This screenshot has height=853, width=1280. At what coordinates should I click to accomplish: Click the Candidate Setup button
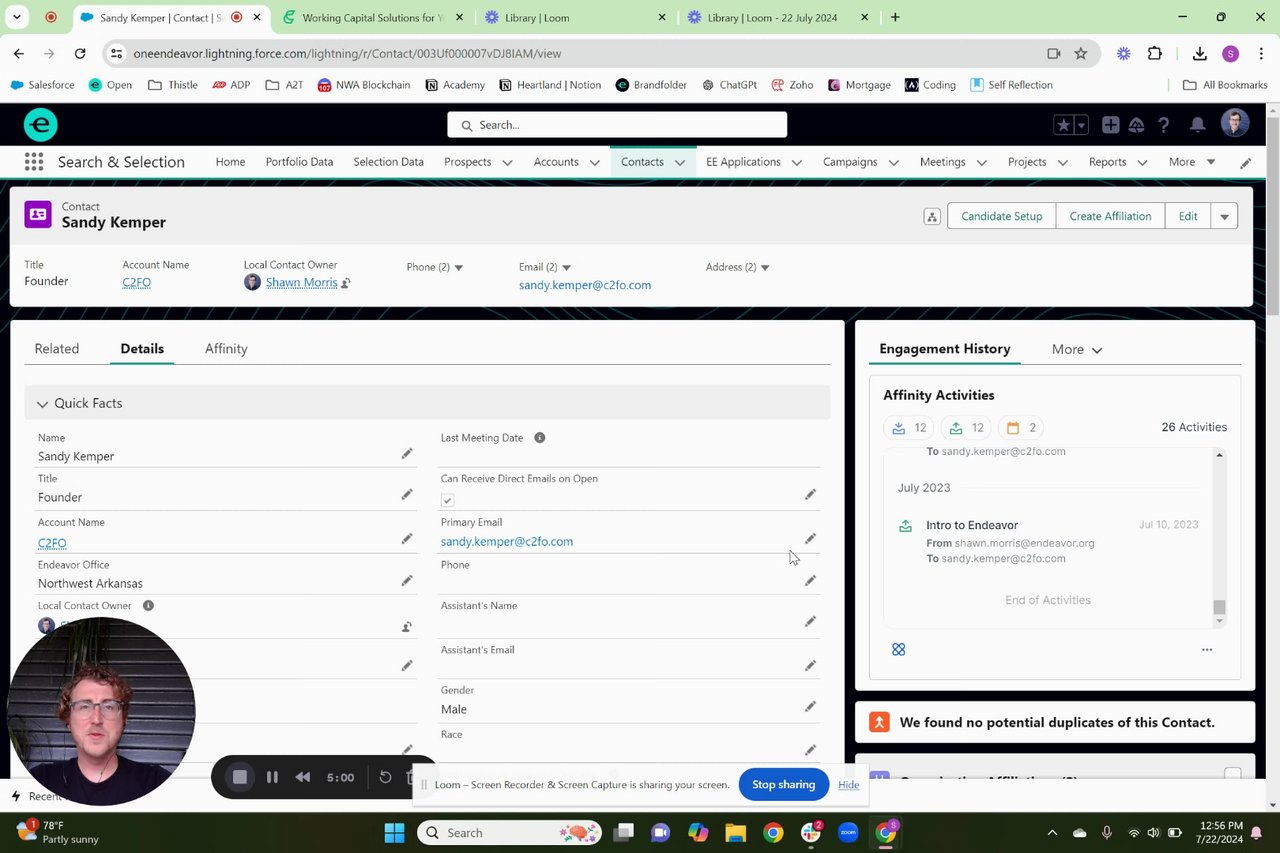tap(1001, 216)
